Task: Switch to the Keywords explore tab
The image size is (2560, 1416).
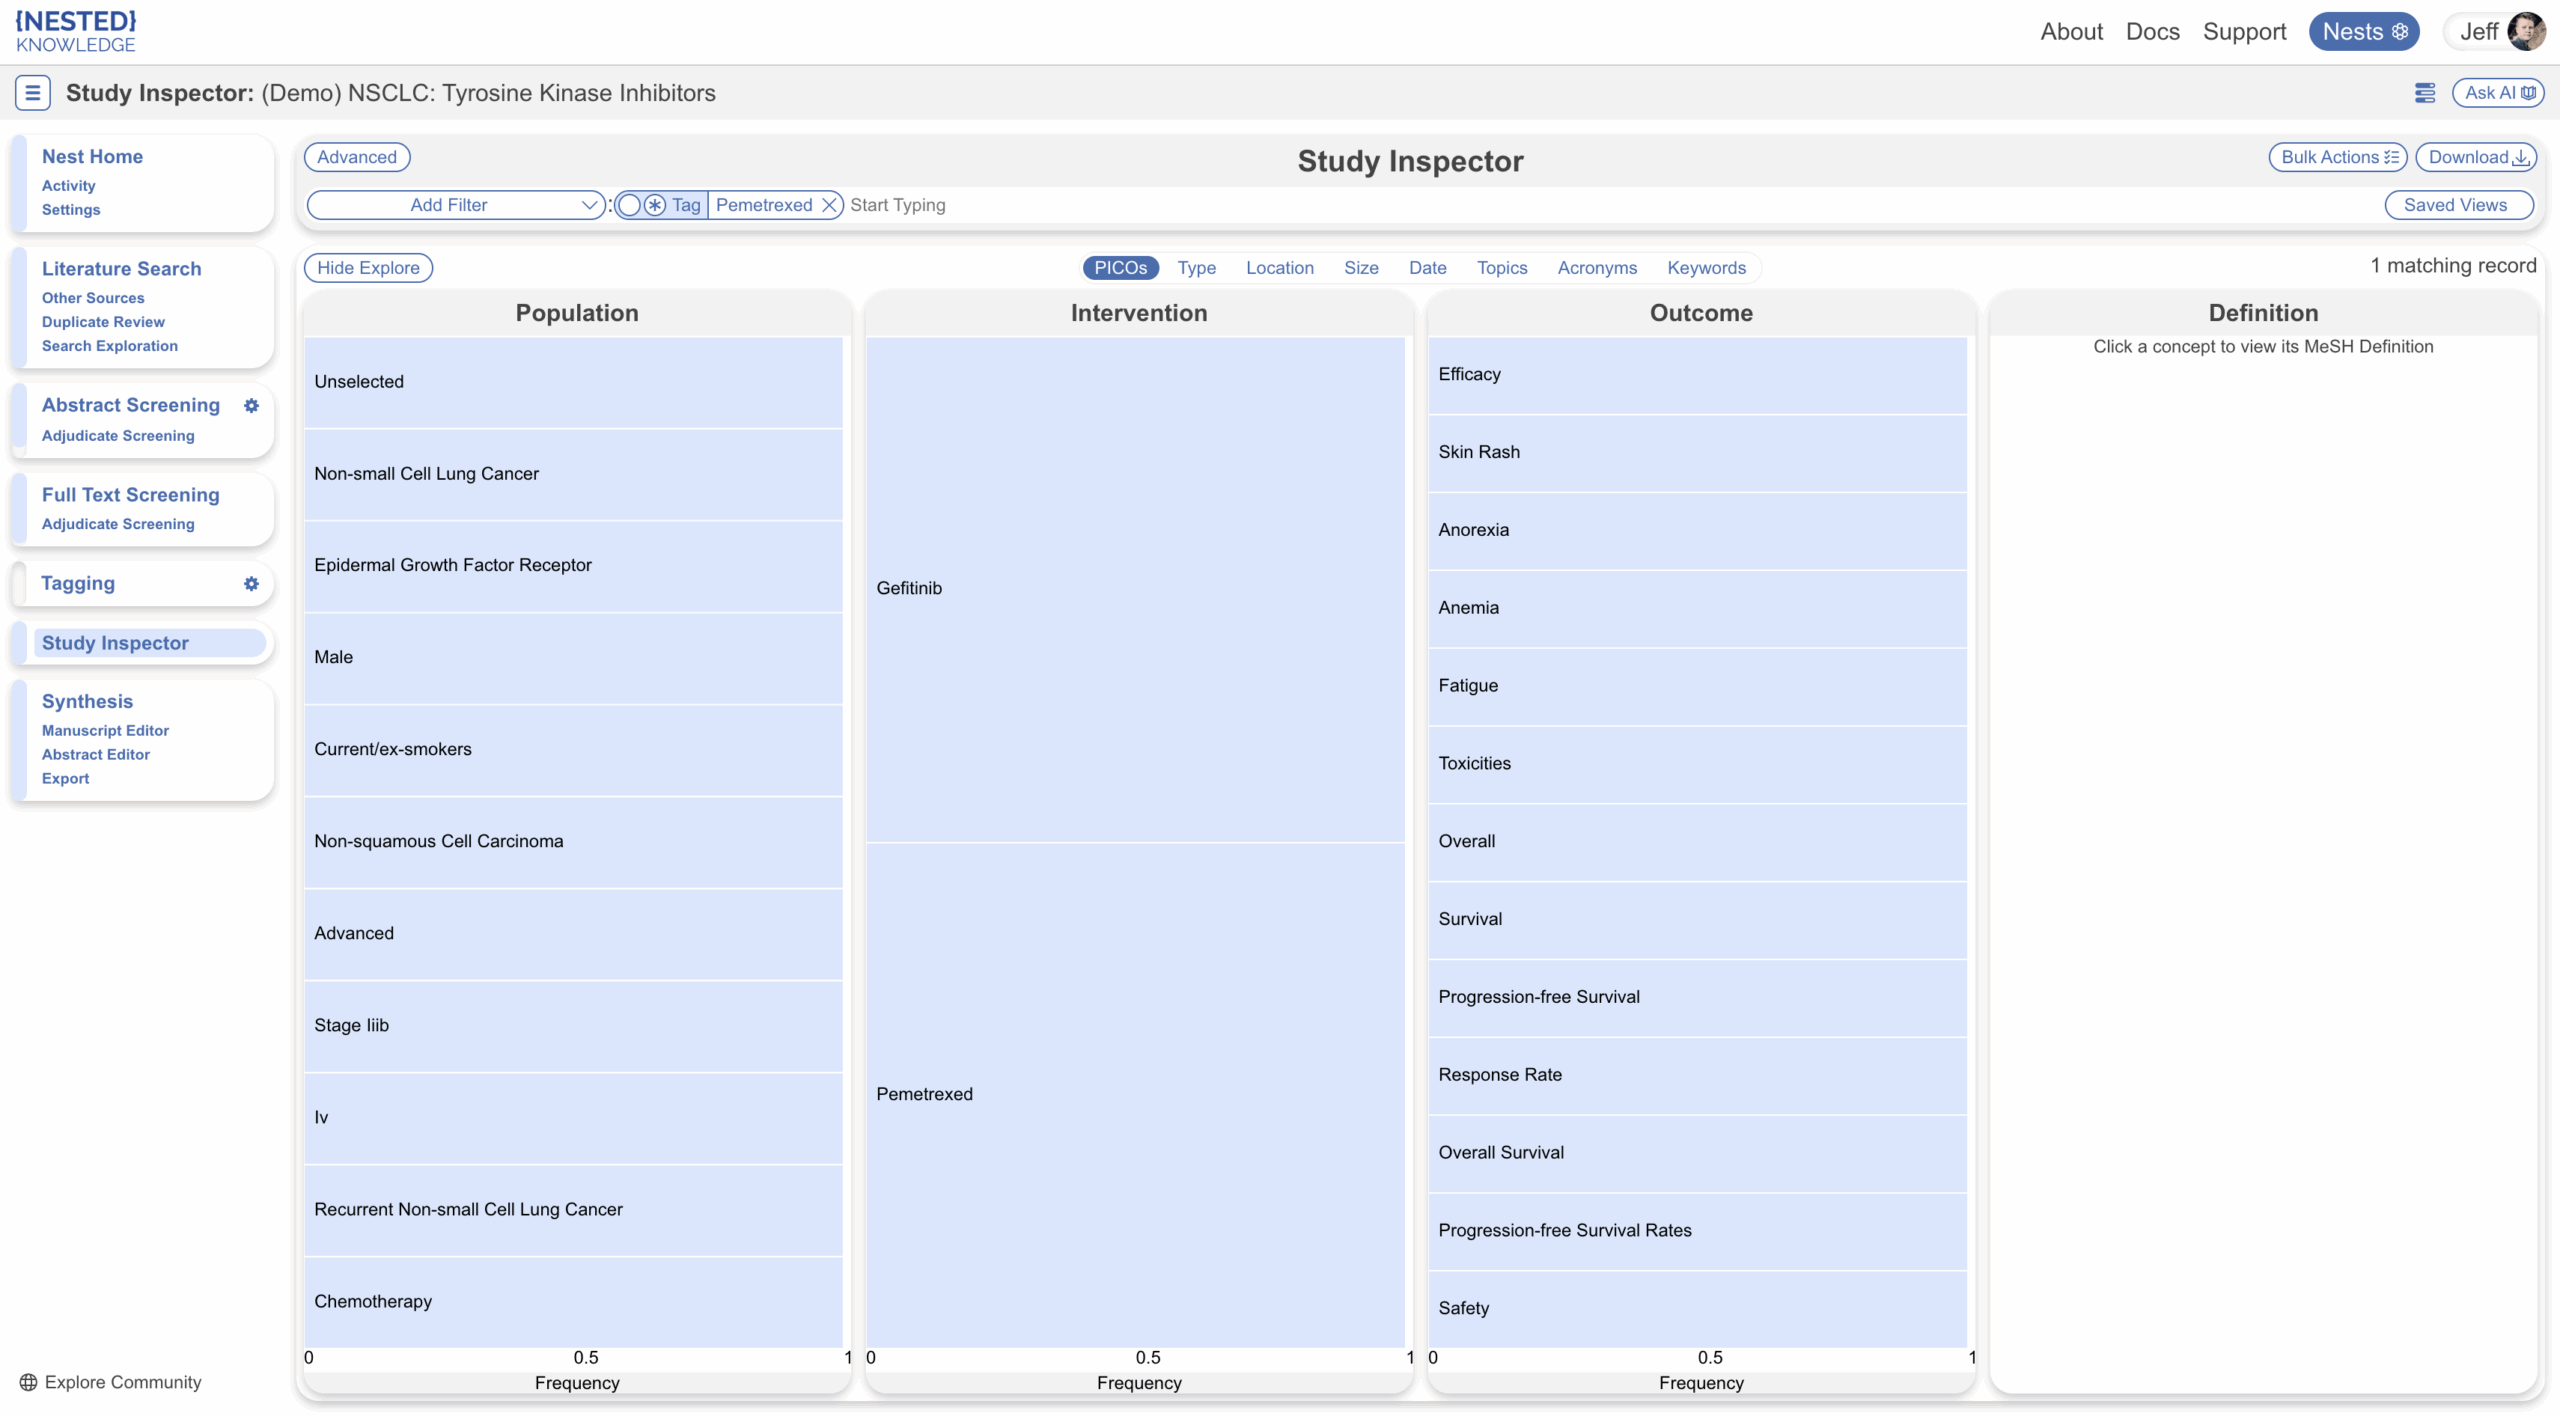Action: 1706,268
